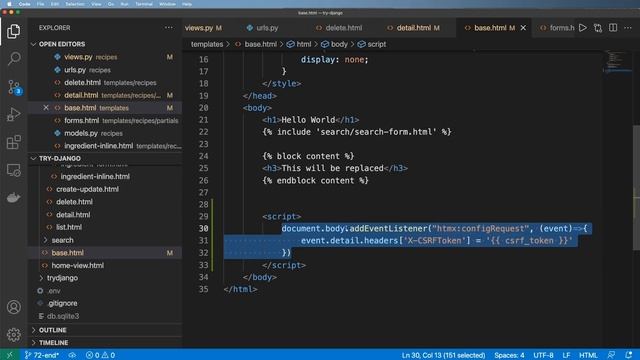640x360 pixels.
Task: Open the Docker view
Action: pos(13,198)
